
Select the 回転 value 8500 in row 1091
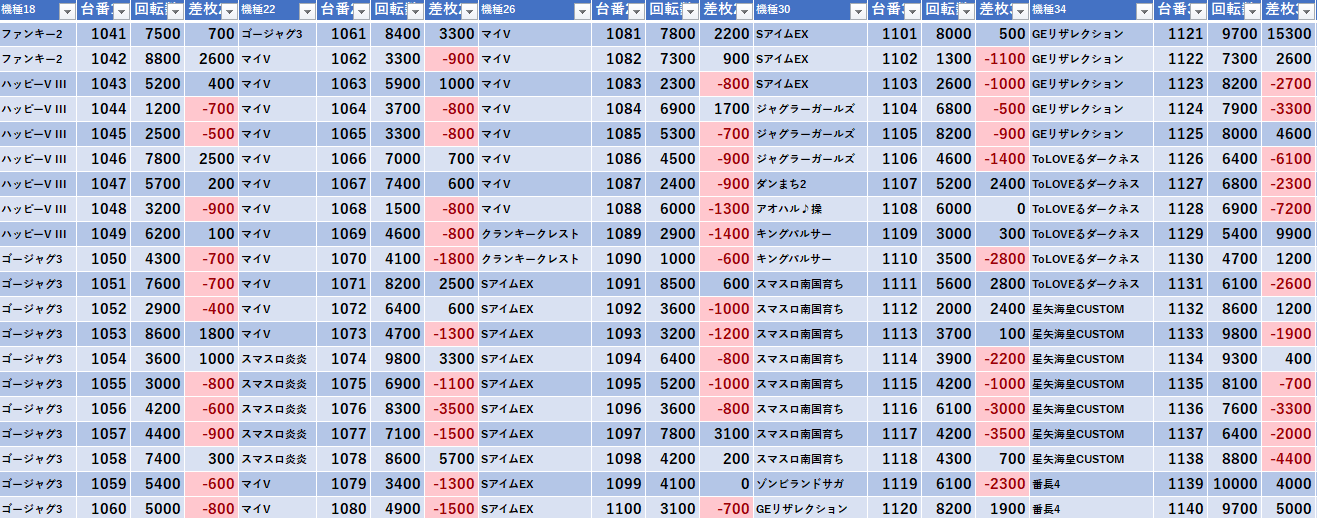click(x=673, y=284)
